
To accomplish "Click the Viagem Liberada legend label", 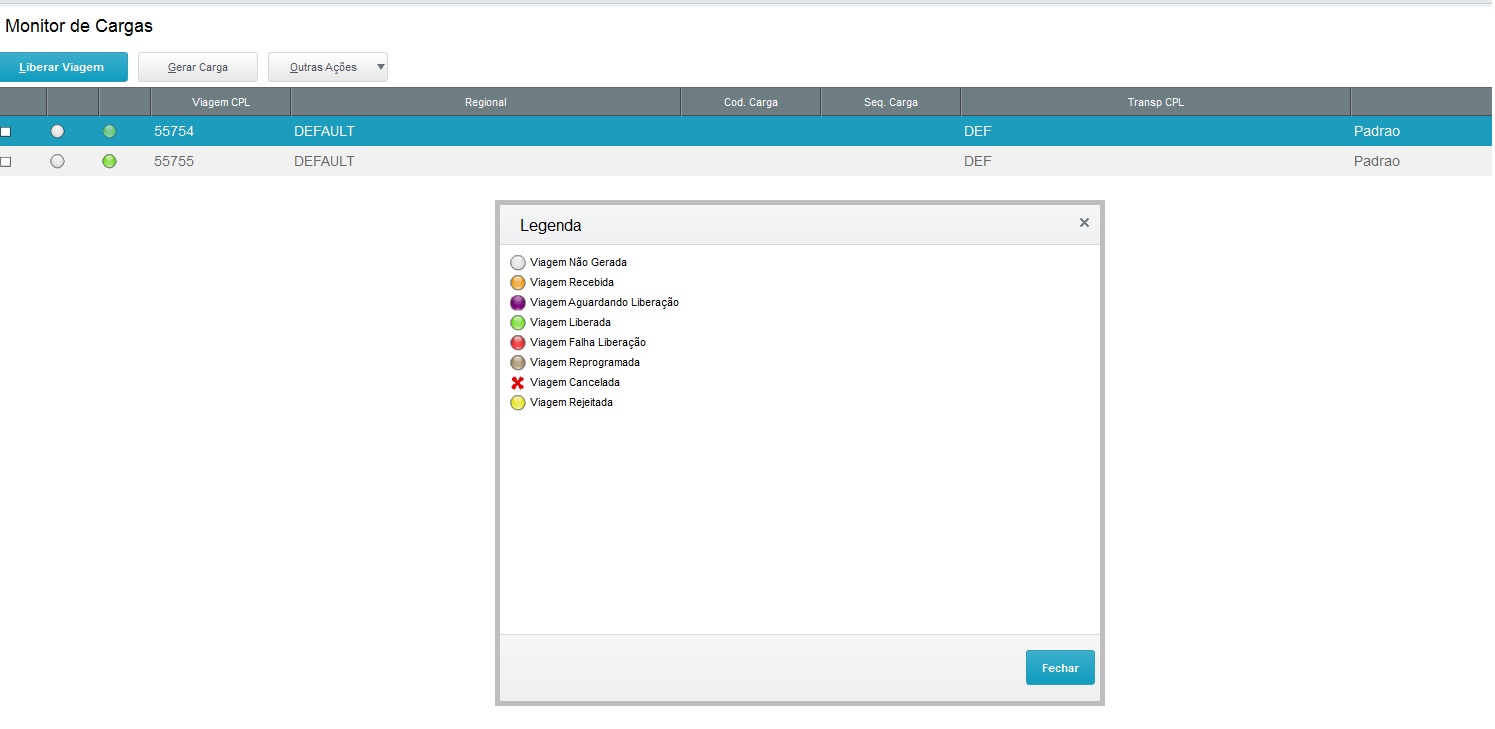I will pyautogui.click(x=571, y=322).
